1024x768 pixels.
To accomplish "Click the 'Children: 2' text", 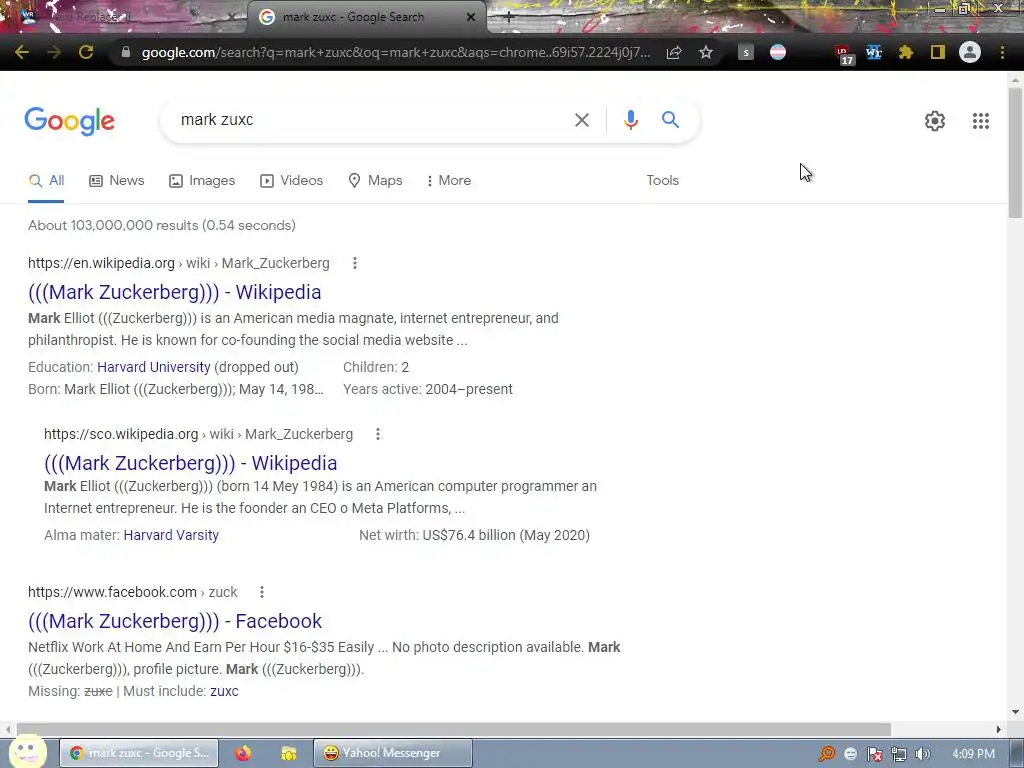I will tap(376, 367).
